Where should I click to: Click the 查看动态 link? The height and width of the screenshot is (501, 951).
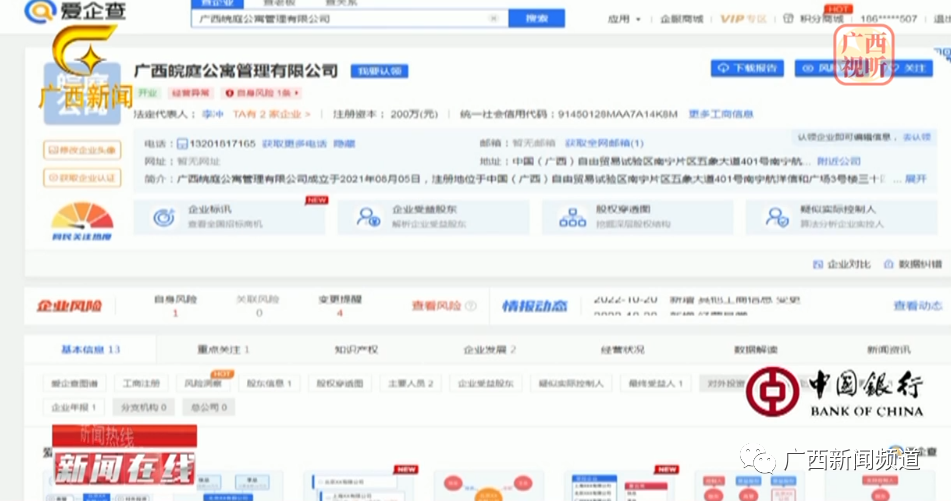(x=918, y=306)
